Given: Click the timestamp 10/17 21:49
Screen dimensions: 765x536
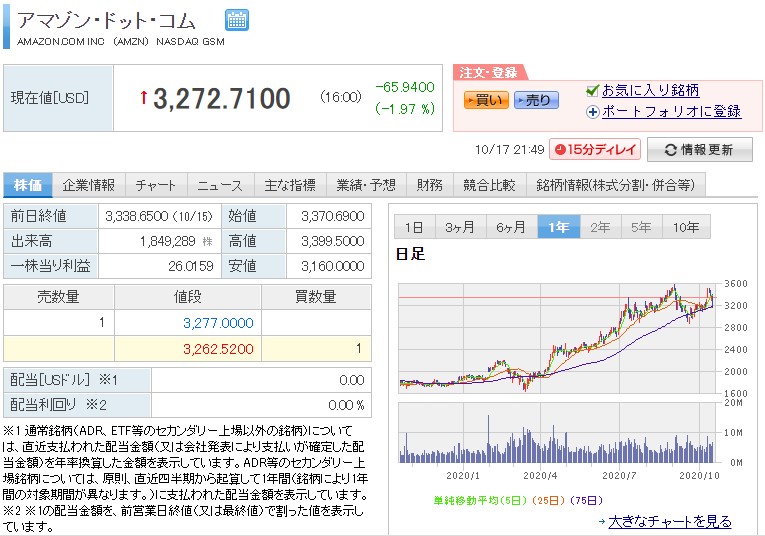Looking at the screenshot, I should 510,150.
